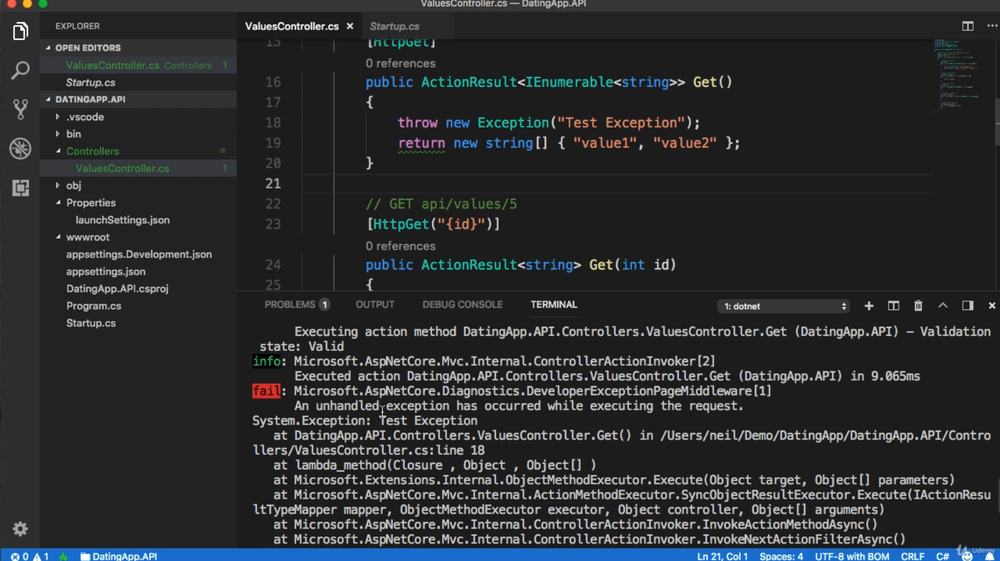Open the Search view in activity bar

click(x=20, y=70)
